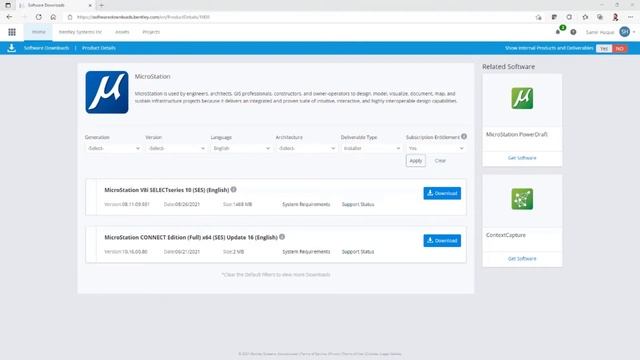
Task: Show info for MicroStation CONNECT Edition
Action: (282, 237)
